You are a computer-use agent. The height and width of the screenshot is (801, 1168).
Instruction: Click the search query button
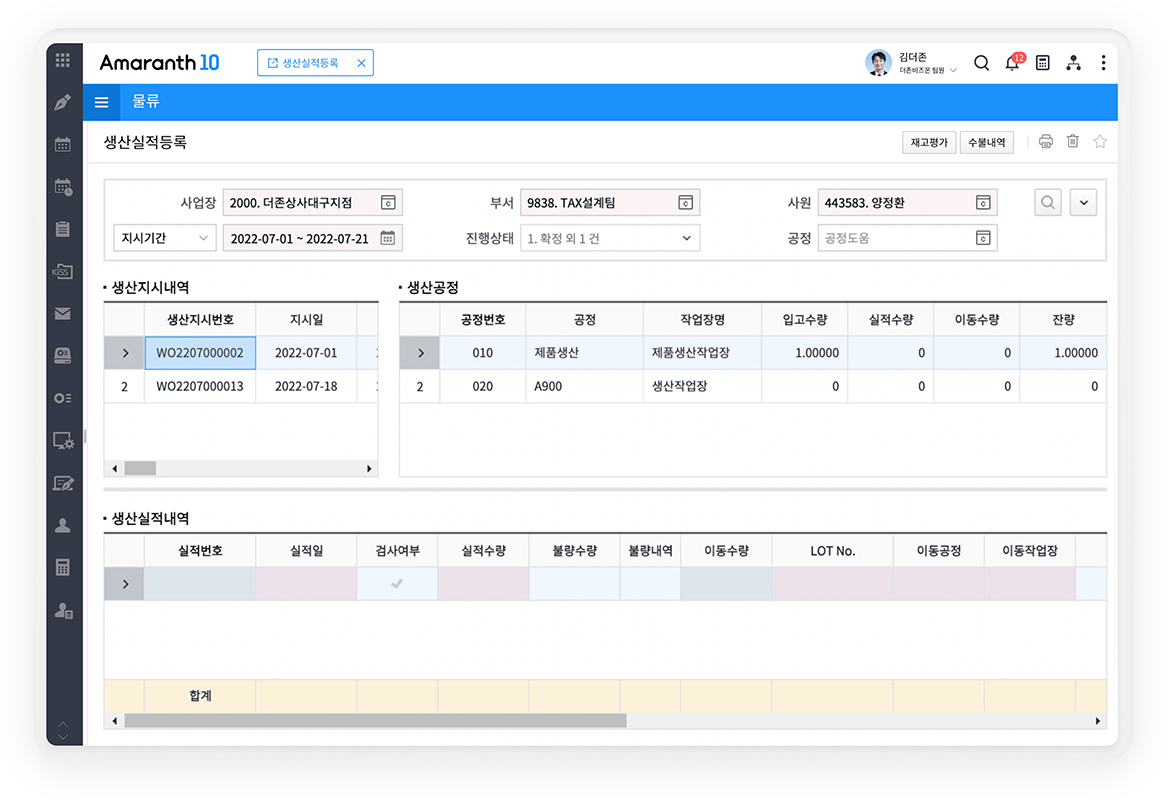[x=1048, y=203]
